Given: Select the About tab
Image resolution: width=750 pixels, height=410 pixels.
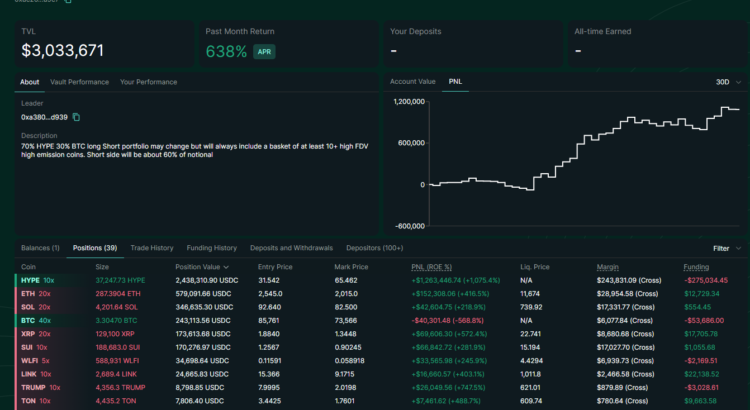Looking at the screenshot, I should [30, 82].
